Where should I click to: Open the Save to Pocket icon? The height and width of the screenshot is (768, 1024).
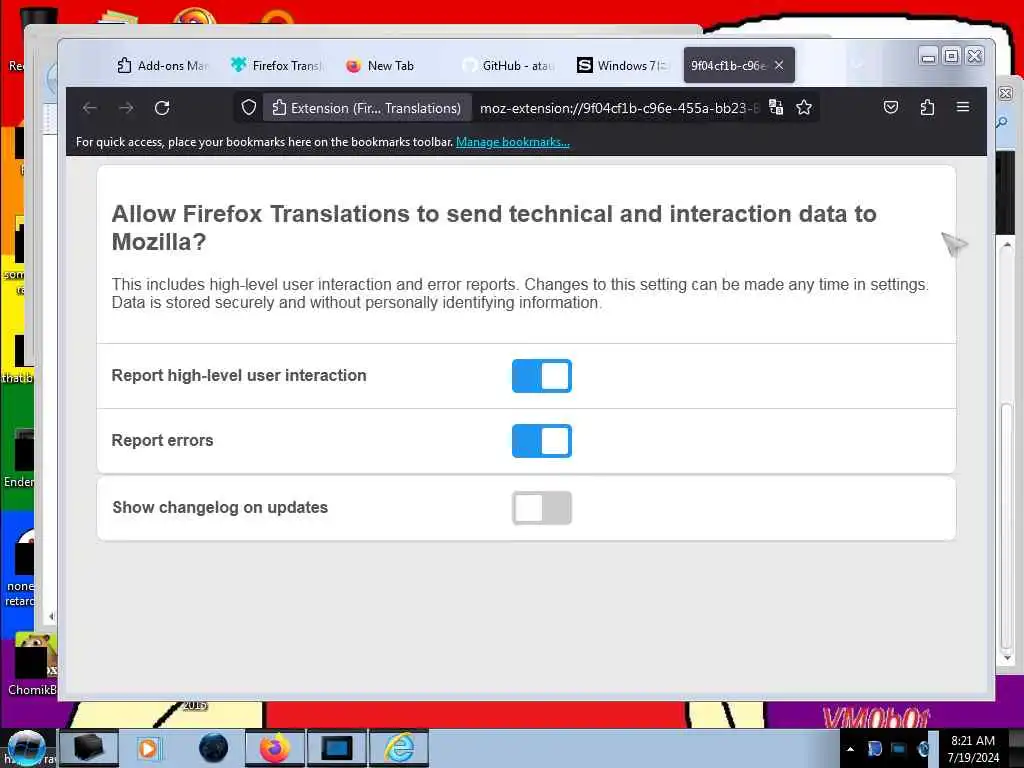pos(891,108)
